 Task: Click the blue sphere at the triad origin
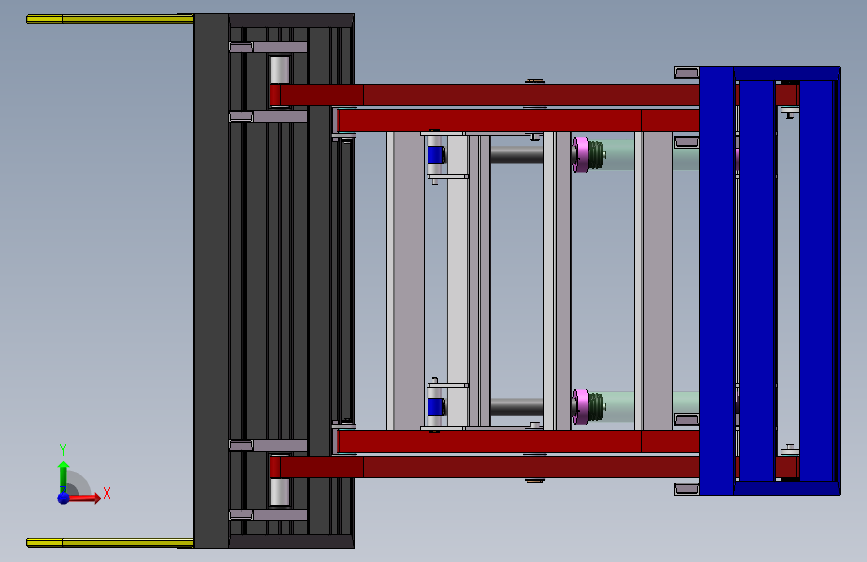[x=64, y=498]
